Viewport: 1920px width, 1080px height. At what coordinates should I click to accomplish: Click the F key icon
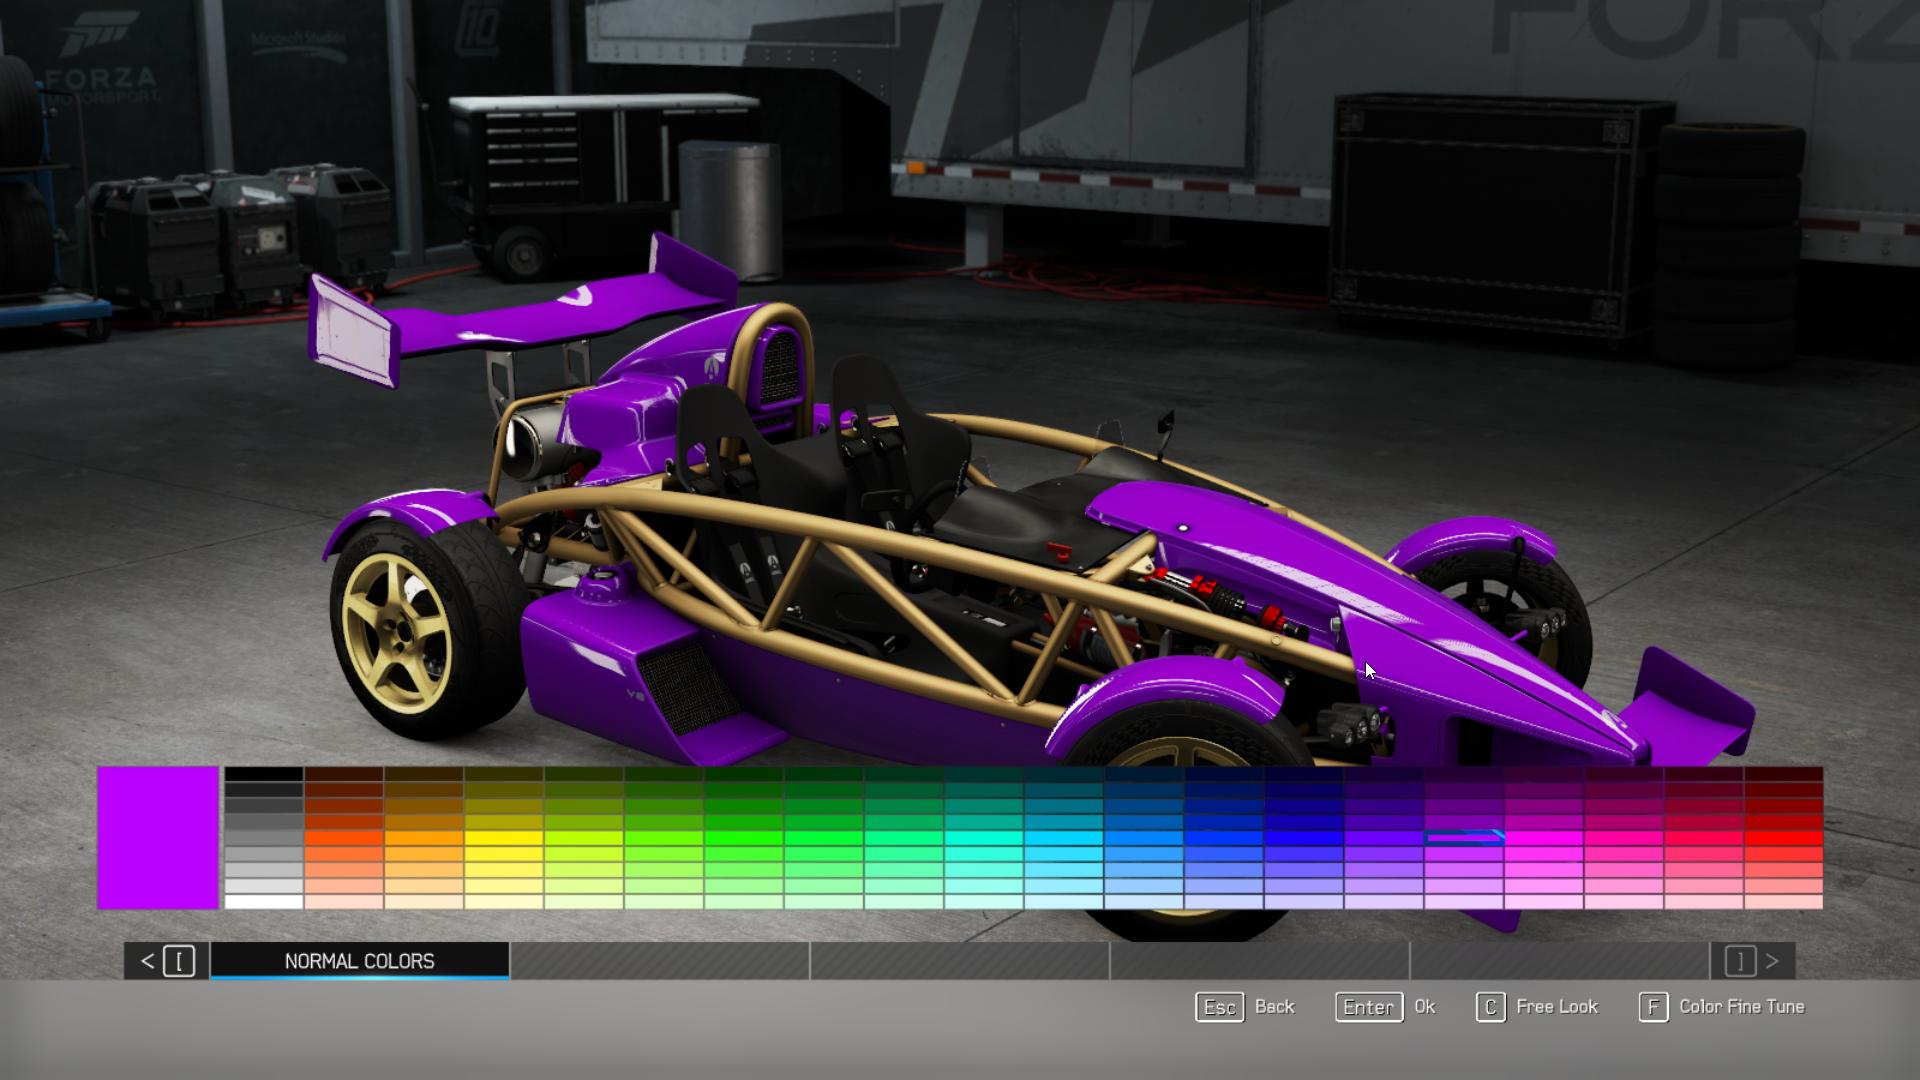coord(1653,1007)
